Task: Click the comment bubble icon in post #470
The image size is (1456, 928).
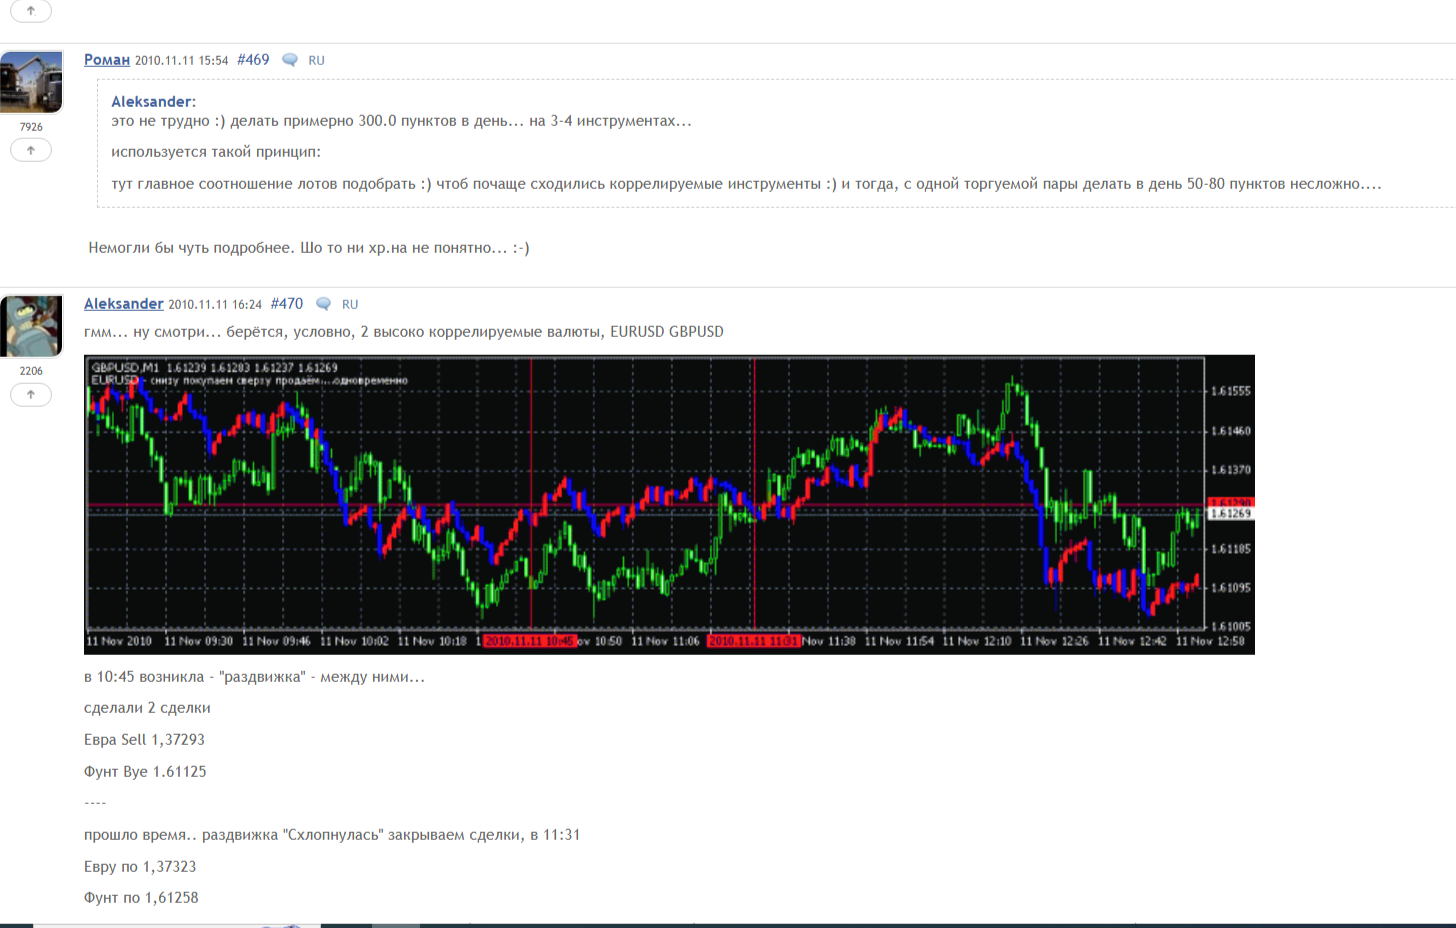Action: pos(323,304)
